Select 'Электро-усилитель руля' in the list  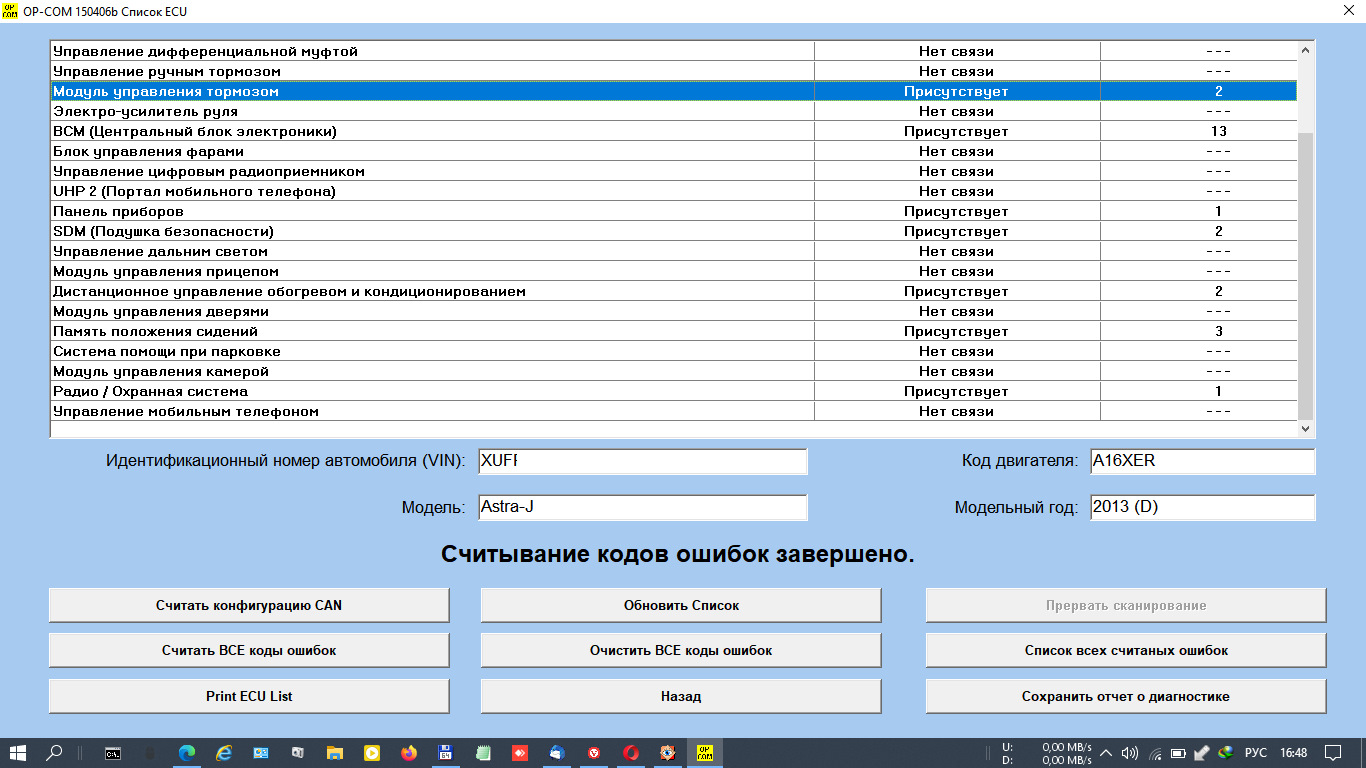[x=674, y=111]
